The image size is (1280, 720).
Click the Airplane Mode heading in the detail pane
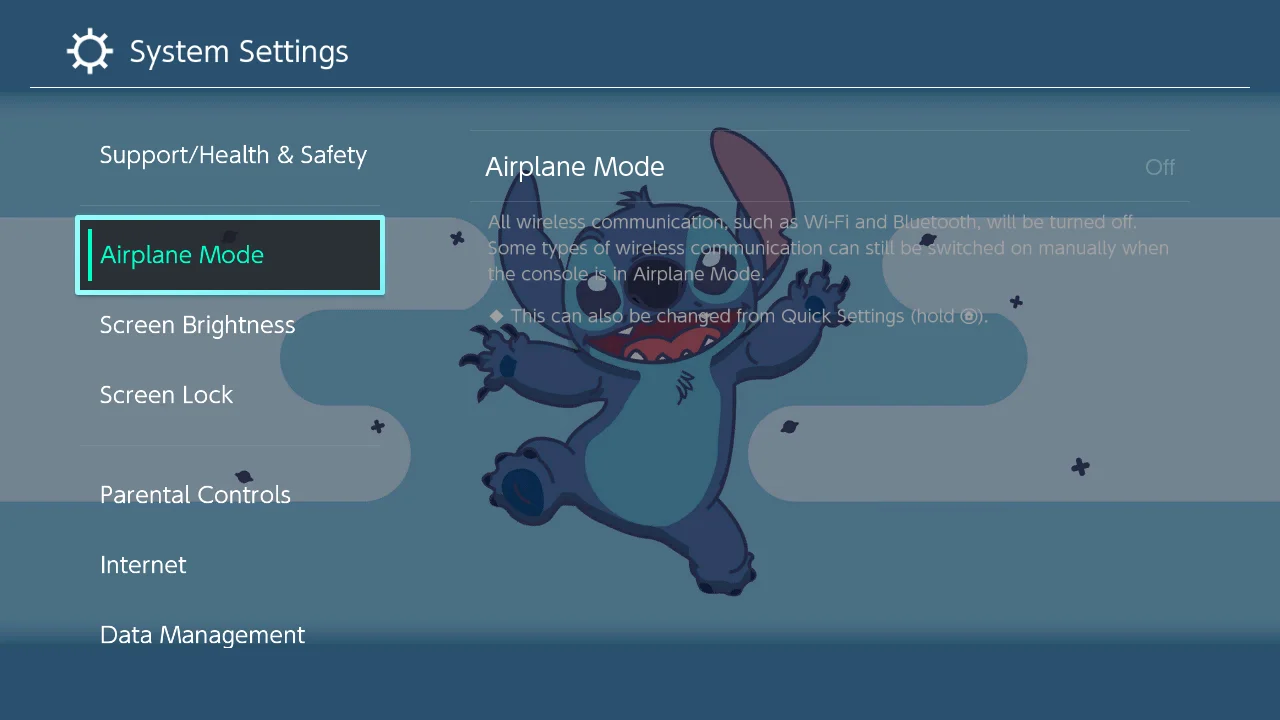pos(575,167)
